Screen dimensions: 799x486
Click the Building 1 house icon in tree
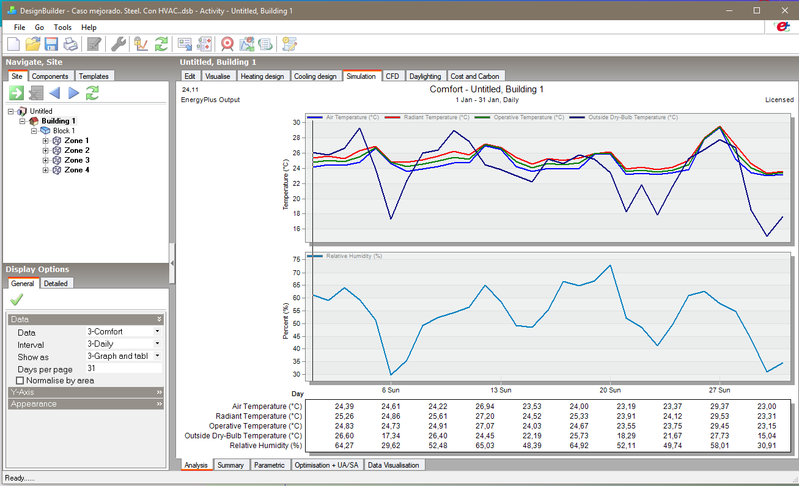pos(34,121)
